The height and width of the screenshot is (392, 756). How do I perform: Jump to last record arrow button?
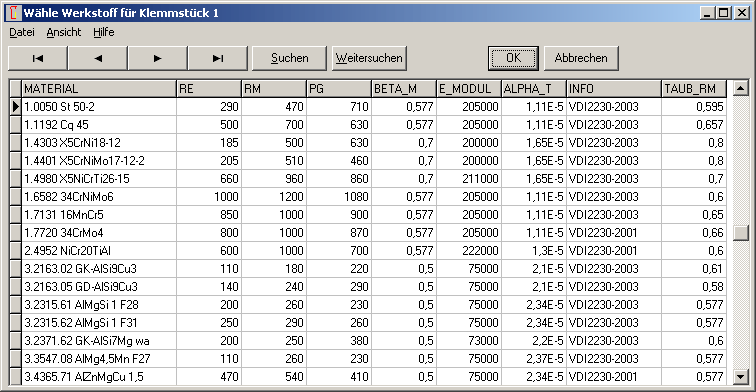click(x=217, y=58)
